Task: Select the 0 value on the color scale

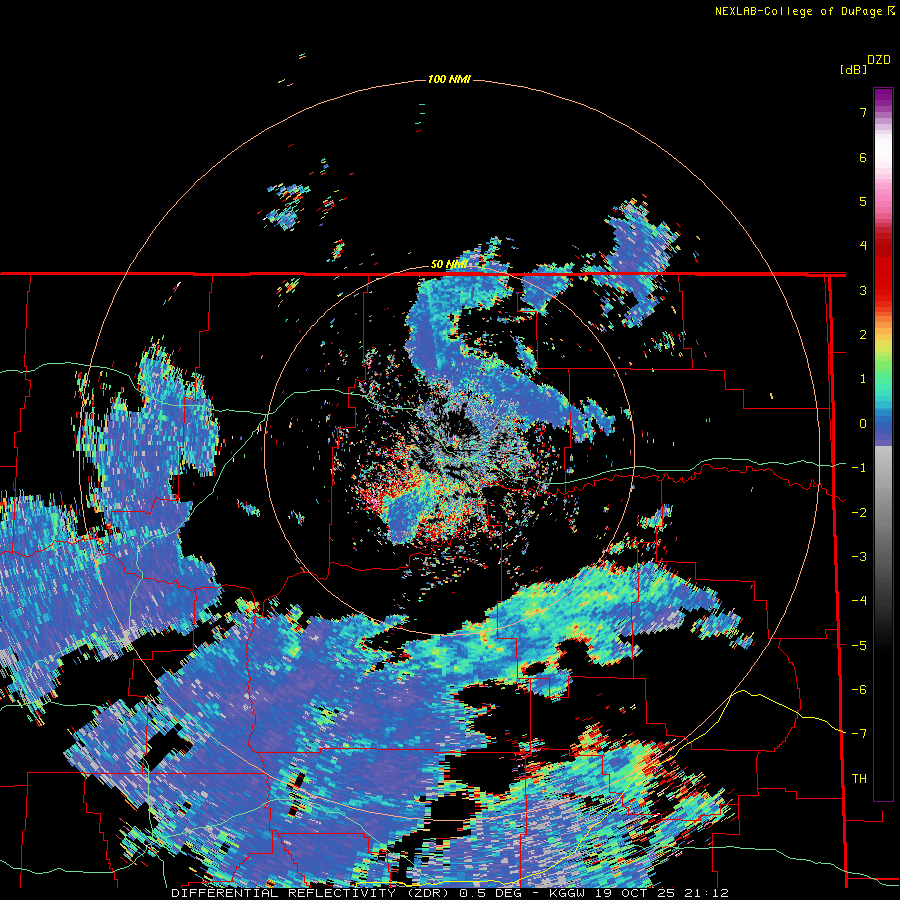Action: click(863, 424)
